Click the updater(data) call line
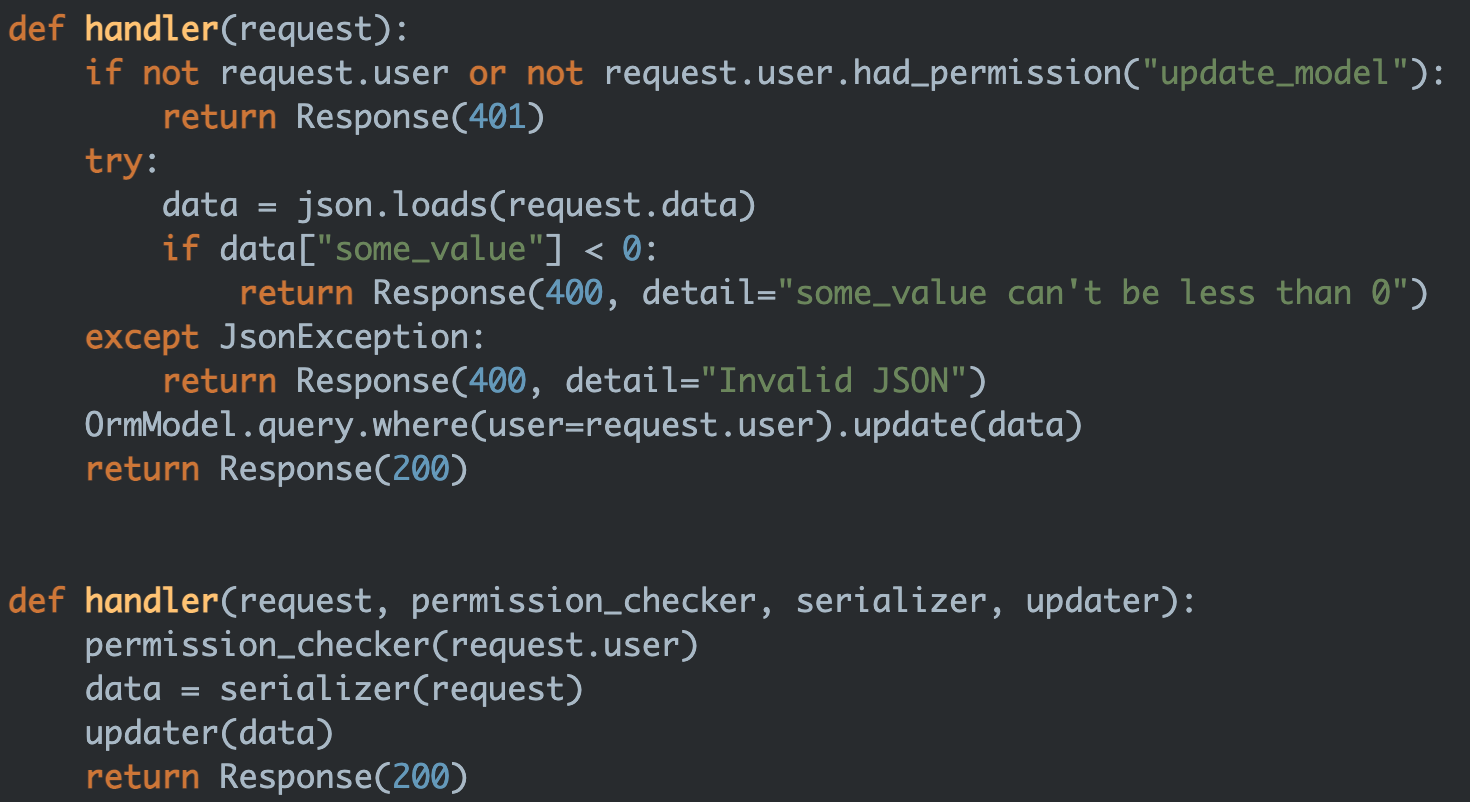 click(x=208, y=733)
